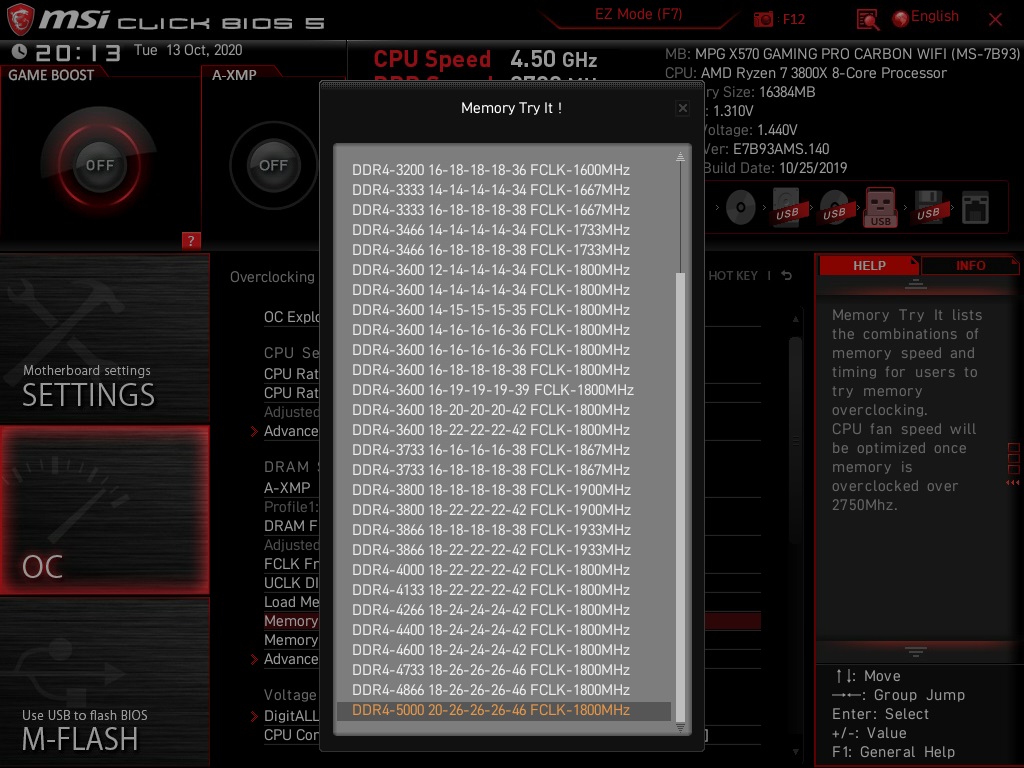Select the USB flash drive boot device icon

pos(880,205)
